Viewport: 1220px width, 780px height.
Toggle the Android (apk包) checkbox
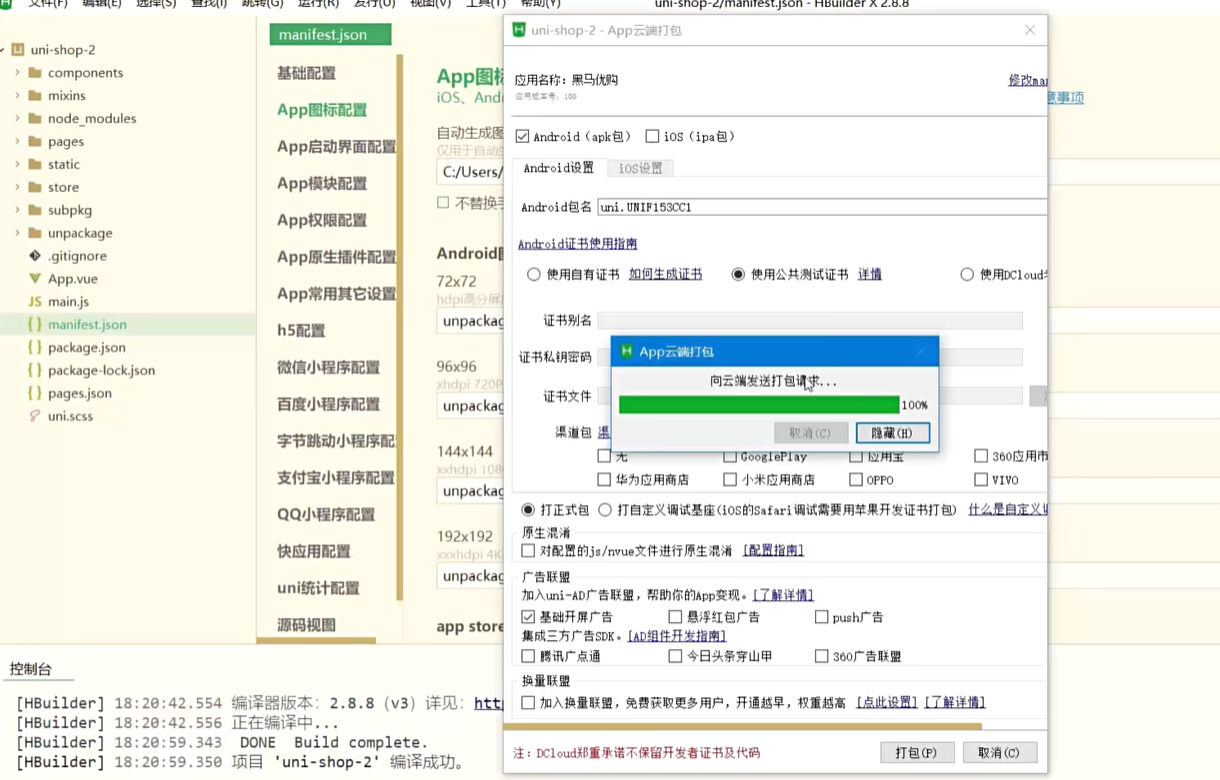(522, 136)
